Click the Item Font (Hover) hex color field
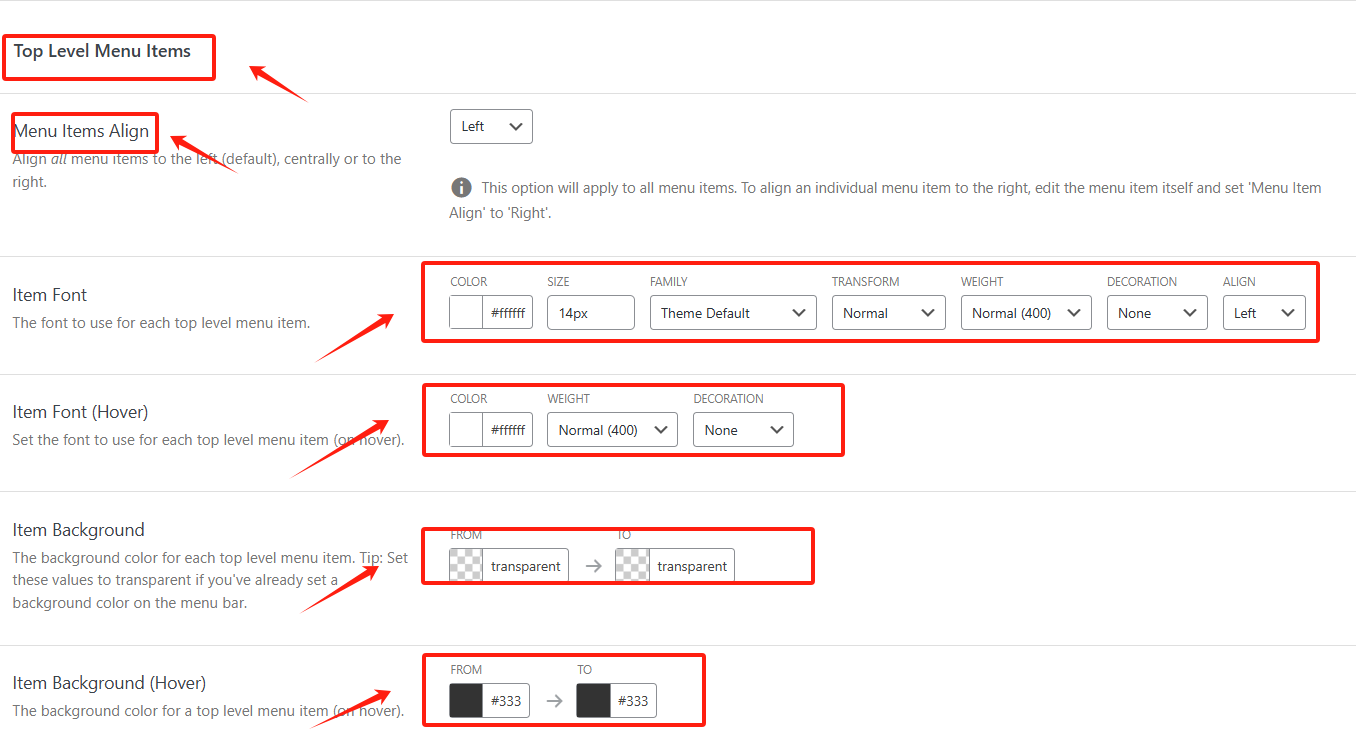Viewport: 1356px width, 756px height. 507,430
